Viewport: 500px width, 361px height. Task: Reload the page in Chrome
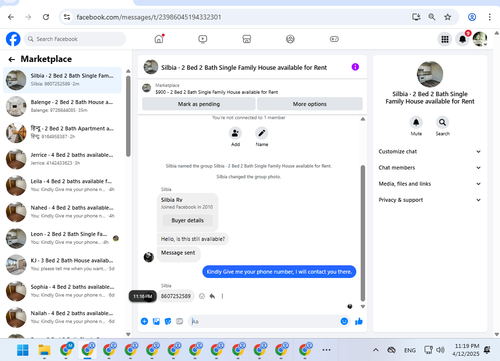(46, 17)
